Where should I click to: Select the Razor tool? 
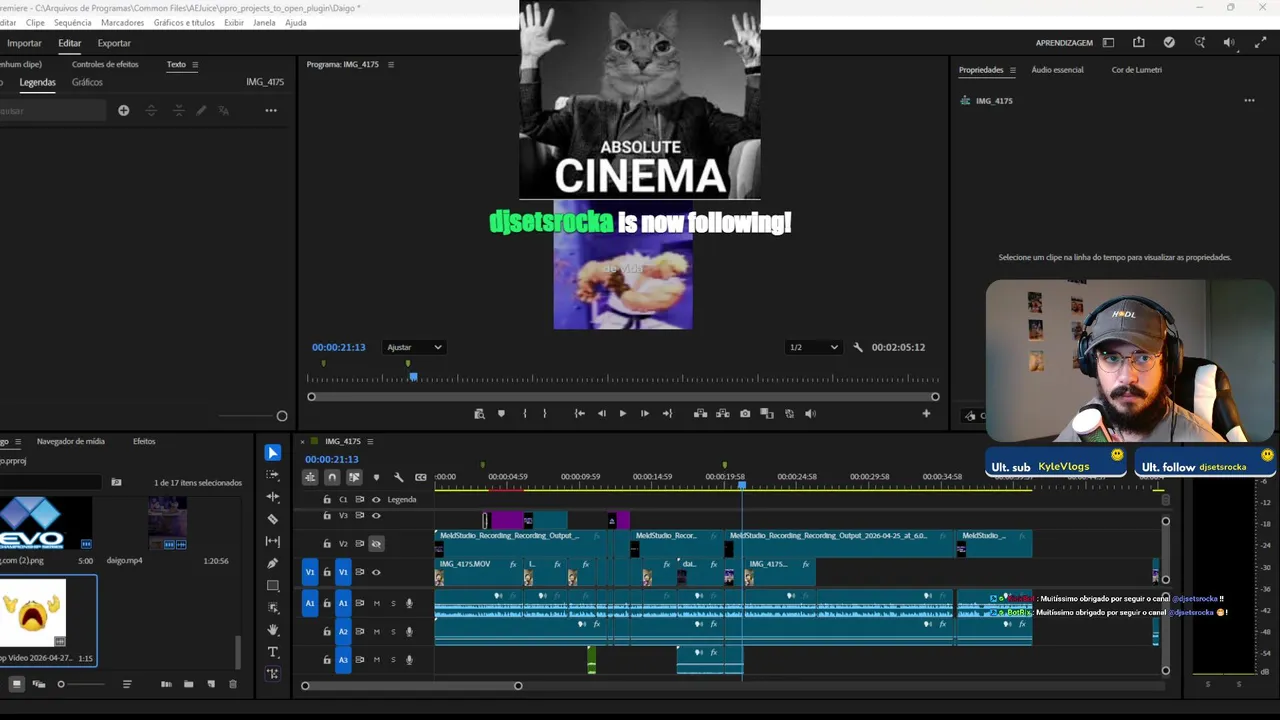[273, 519]
